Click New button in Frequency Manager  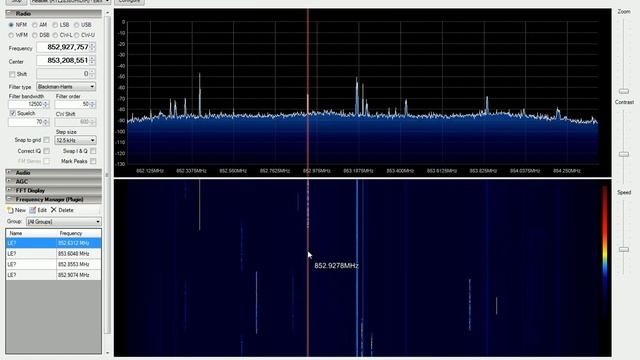pyautogui.click(x=16, y=210)
